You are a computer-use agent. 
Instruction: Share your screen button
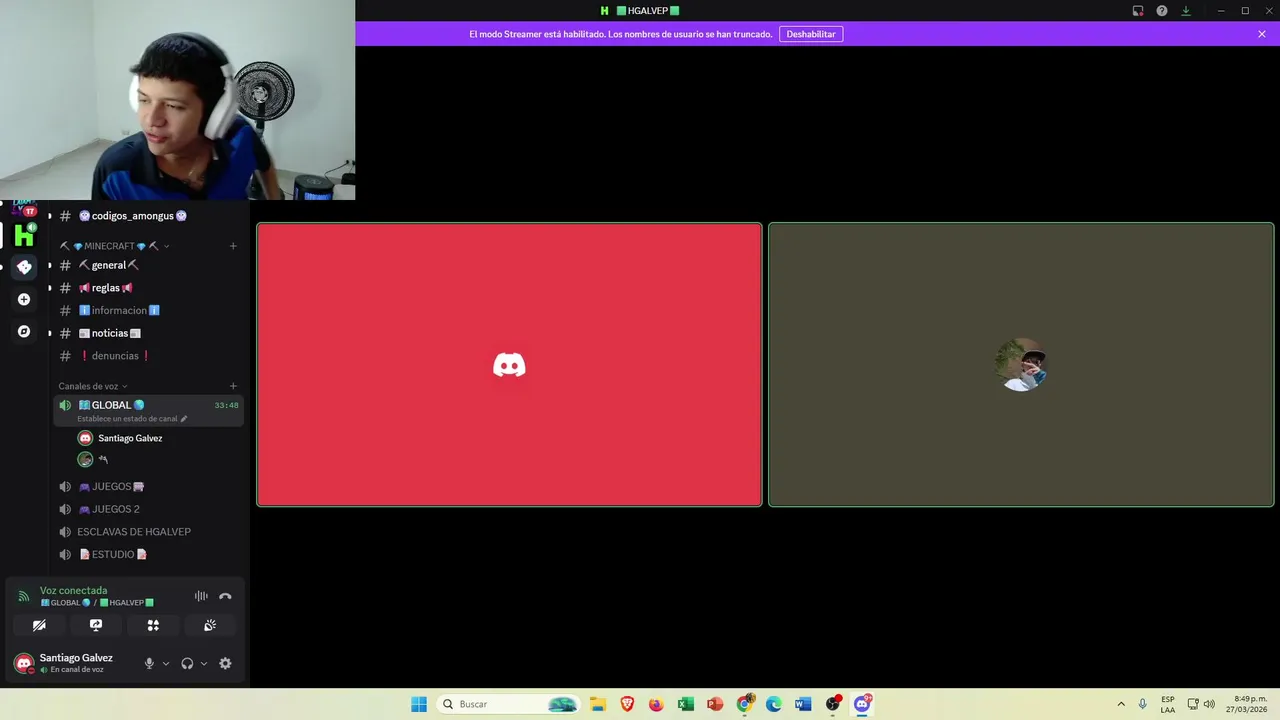point(96,625)
